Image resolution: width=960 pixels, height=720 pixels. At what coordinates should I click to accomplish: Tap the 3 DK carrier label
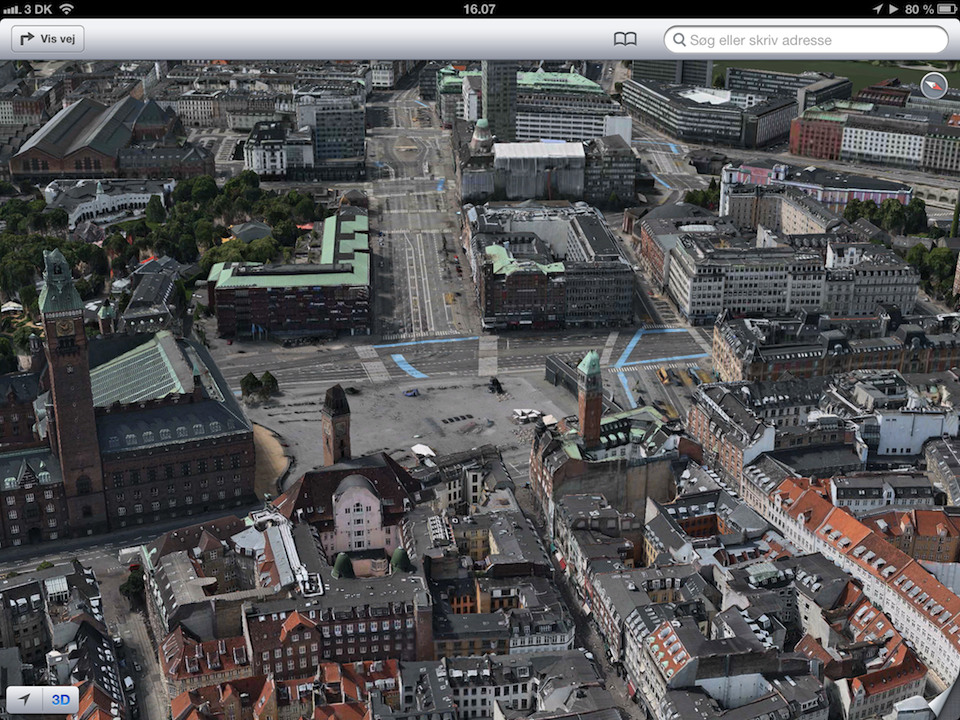38,9
